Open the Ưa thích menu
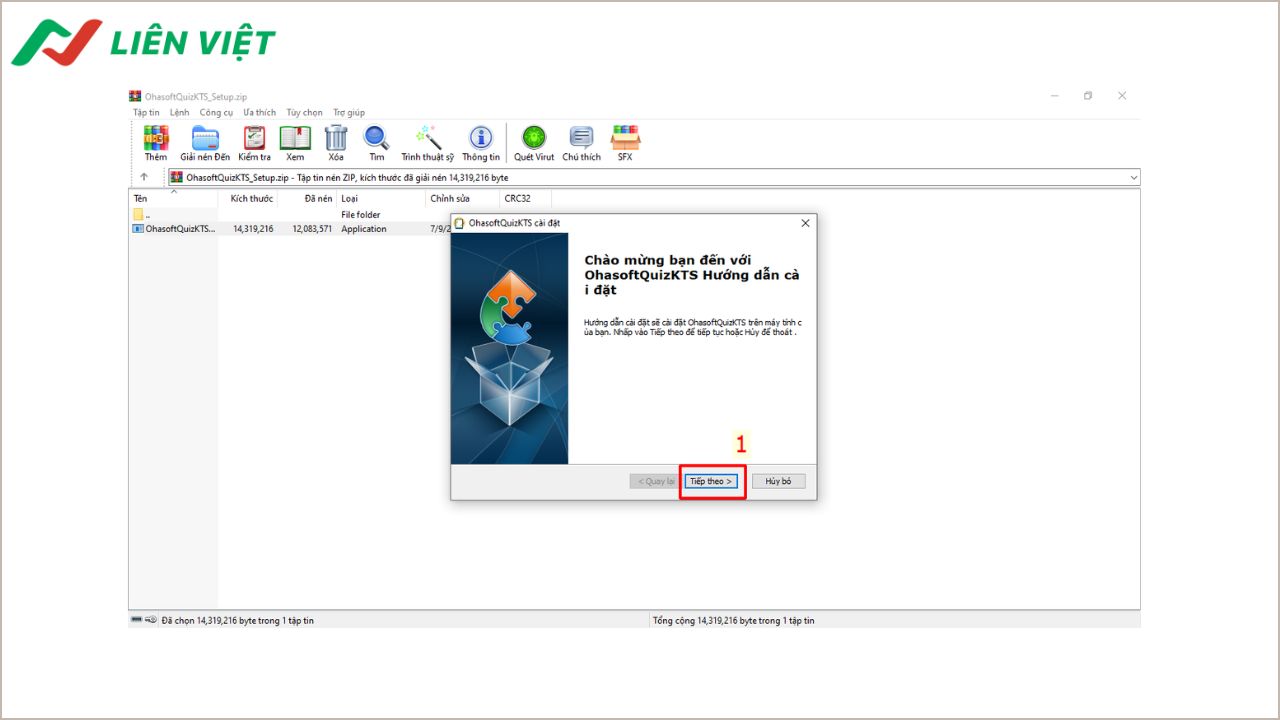The image size is (1280, 720). (x=259, y=113)
